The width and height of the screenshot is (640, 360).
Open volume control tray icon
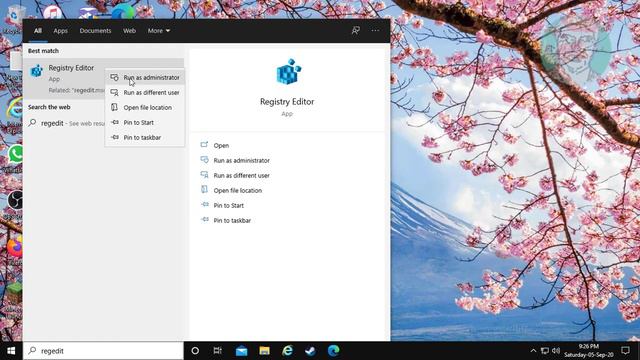556,351
